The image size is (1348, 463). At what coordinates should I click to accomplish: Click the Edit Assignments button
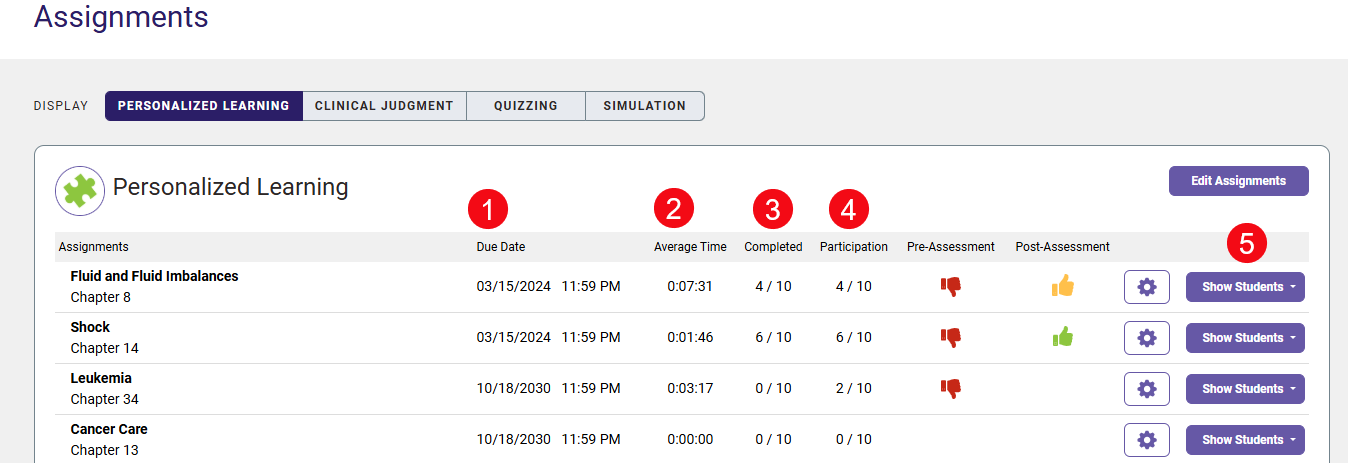coord(1238,181)
